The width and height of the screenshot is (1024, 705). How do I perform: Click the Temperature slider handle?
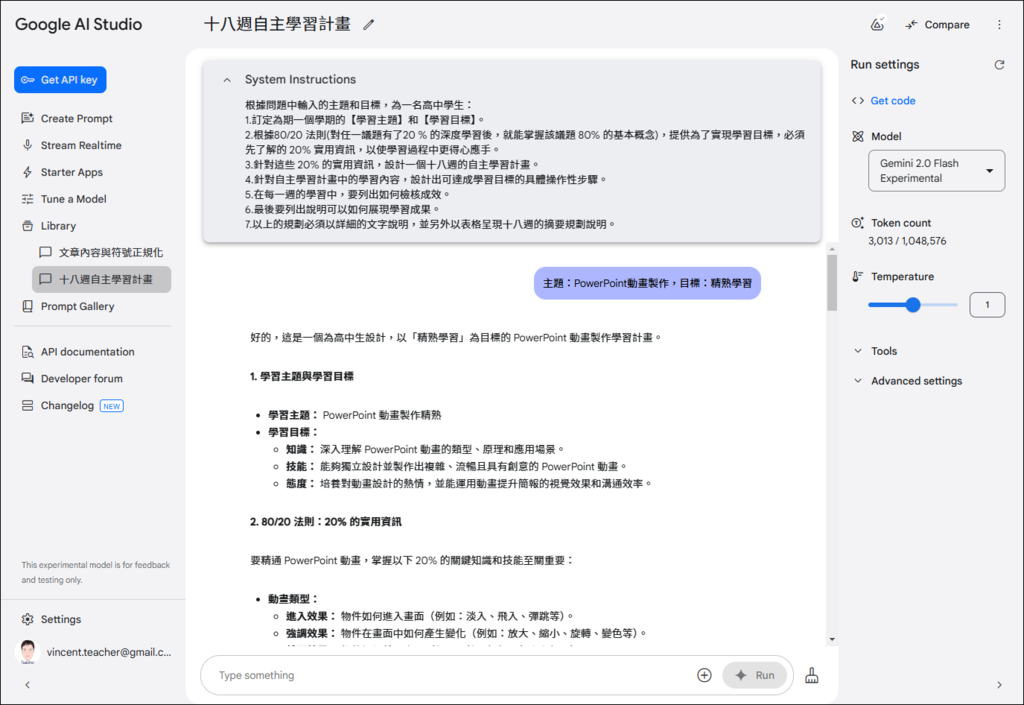[913, 304]
